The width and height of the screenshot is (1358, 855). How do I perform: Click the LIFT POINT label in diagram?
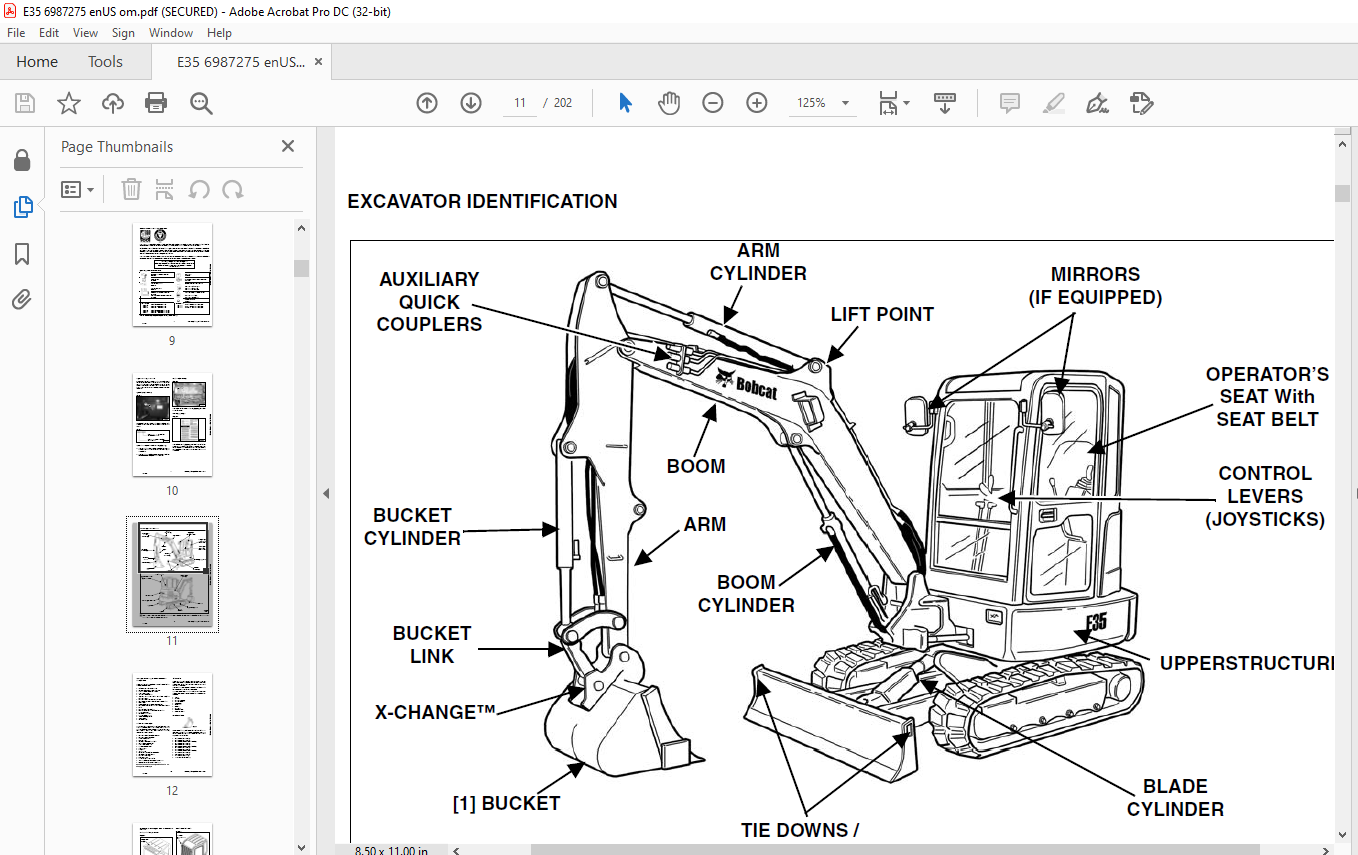882,314
